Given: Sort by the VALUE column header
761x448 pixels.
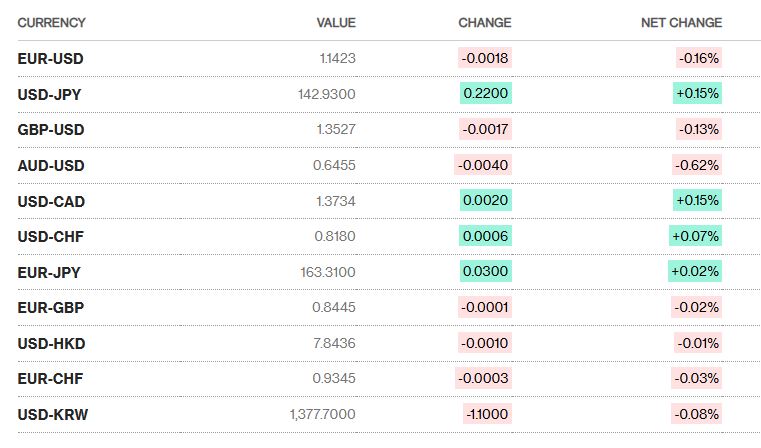Looking at the screenshot, I should 336,22.
